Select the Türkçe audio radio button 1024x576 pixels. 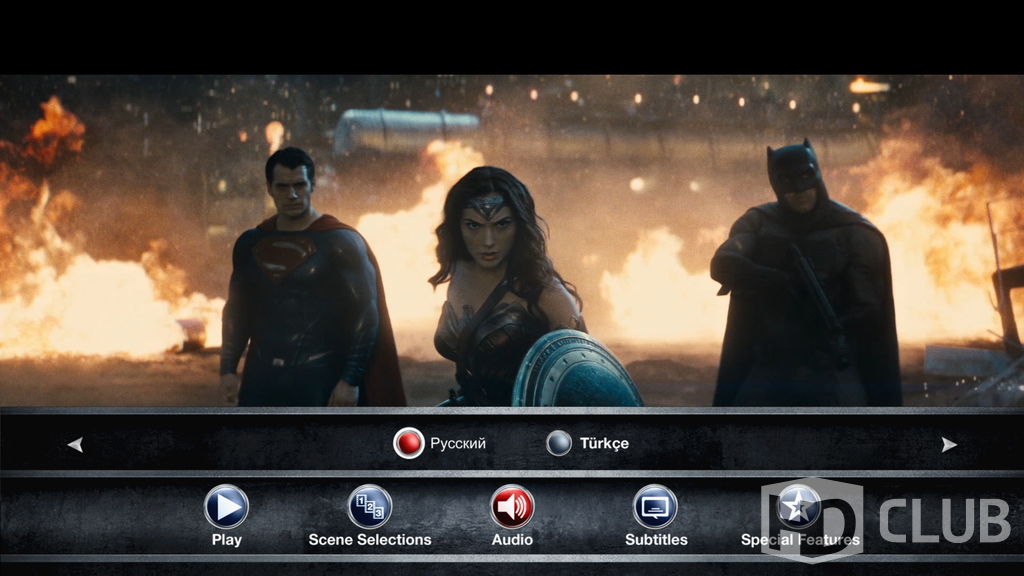pos(559,443)
